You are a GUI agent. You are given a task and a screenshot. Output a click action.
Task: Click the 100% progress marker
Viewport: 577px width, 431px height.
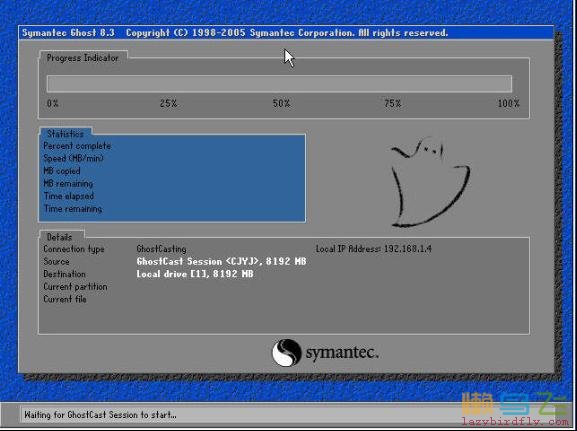coord(509,103)
